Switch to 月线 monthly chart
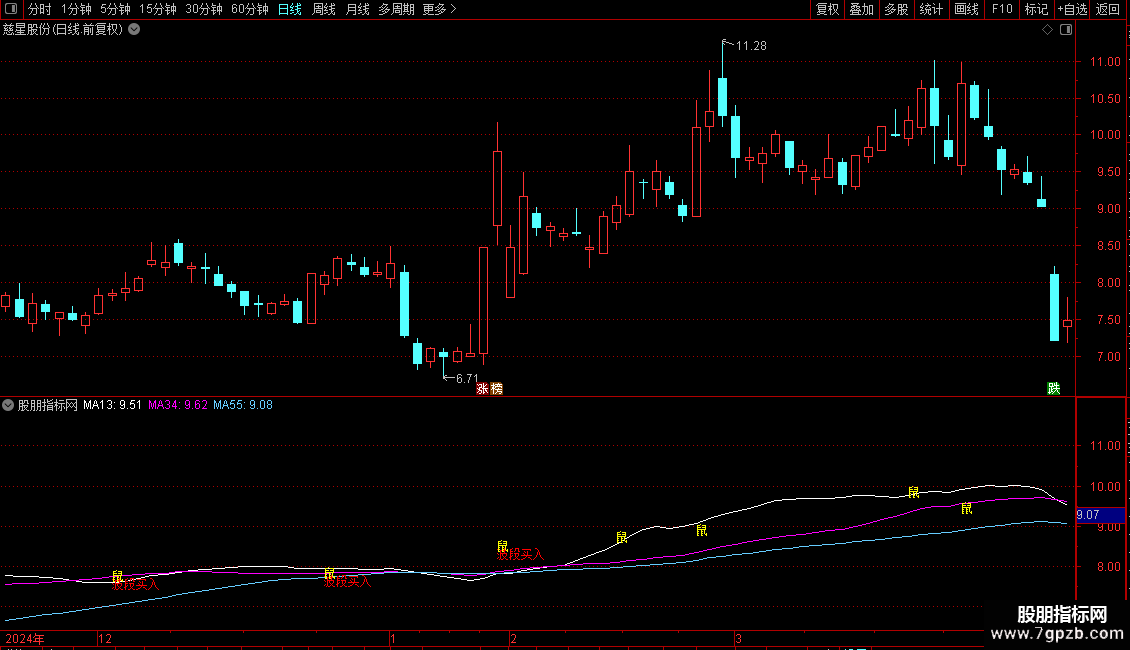Screen dimensions: 1130x650 point(357,9)
